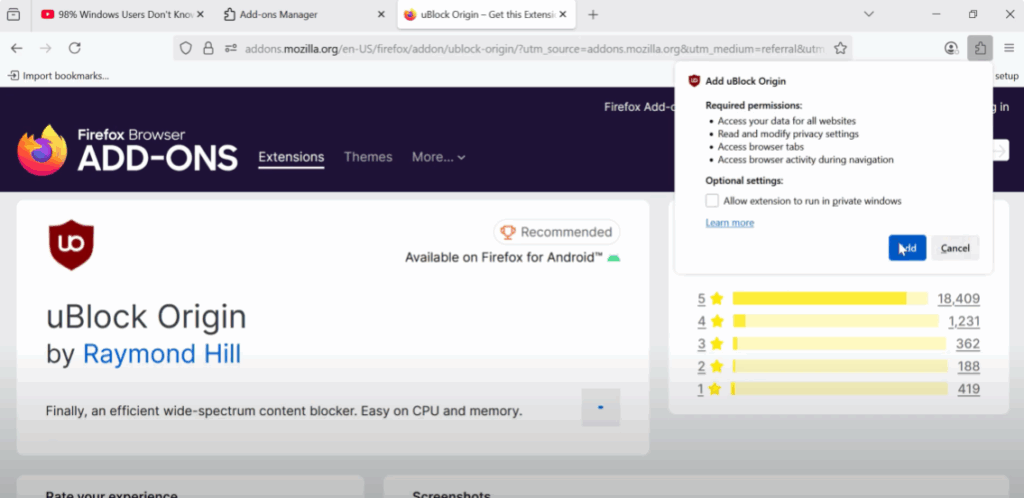
Task: Click the uBlock Origin heading text
Action: coord(146,317)
